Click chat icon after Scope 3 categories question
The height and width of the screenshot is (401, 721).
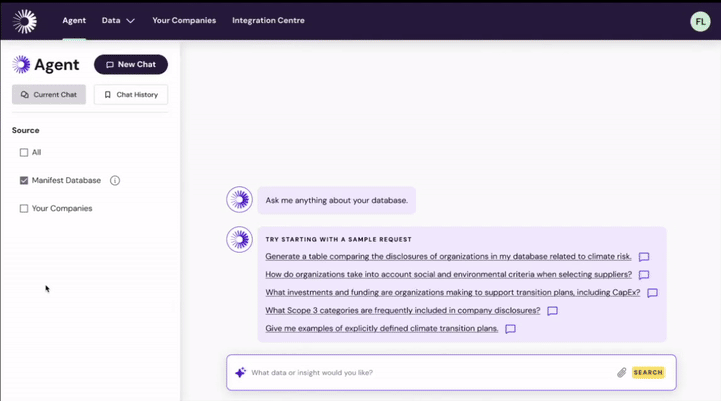552,311
